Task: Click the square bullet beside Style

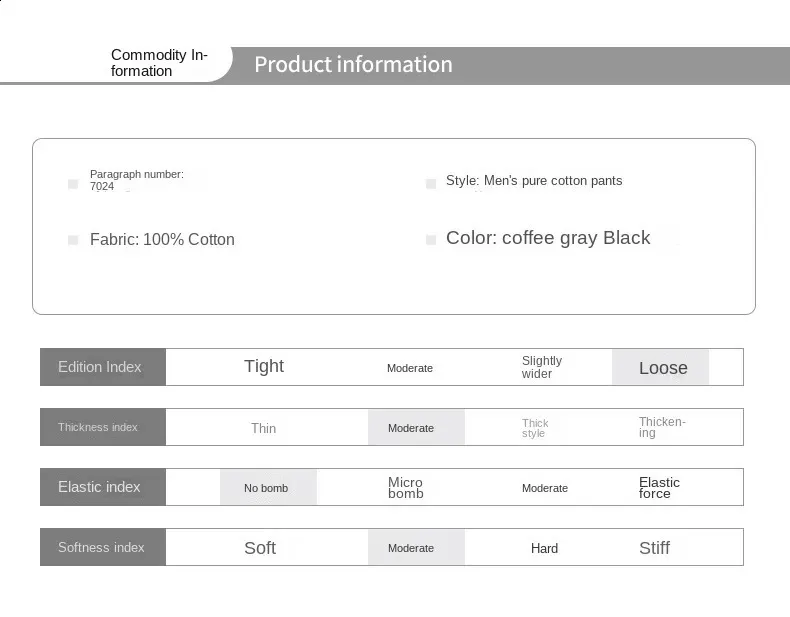Action: click(431, 183)
